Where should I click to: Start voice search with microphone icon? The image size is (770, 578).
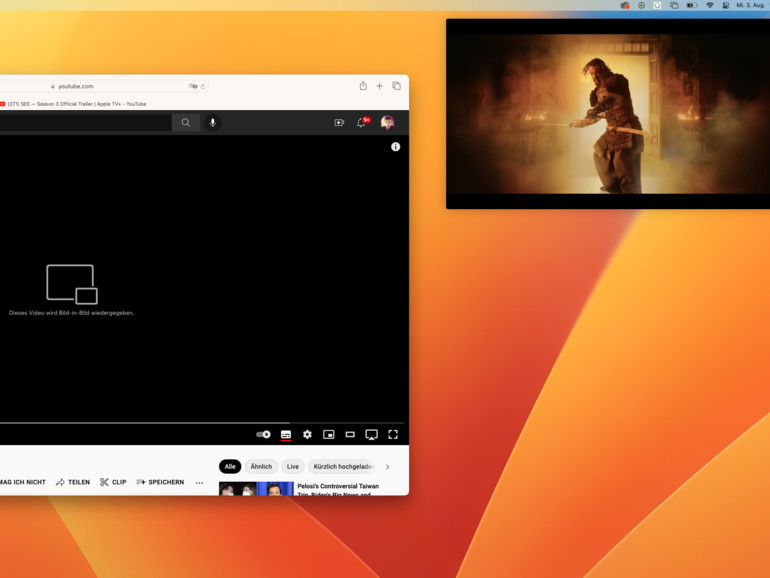213,122
